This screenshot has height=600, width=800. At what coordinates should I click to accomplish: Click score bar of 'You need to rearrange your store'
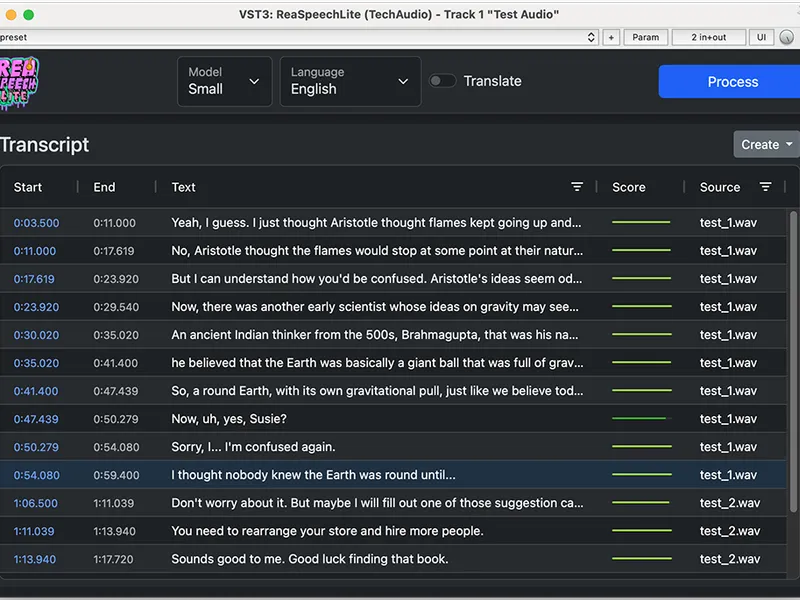pos(641,531)
